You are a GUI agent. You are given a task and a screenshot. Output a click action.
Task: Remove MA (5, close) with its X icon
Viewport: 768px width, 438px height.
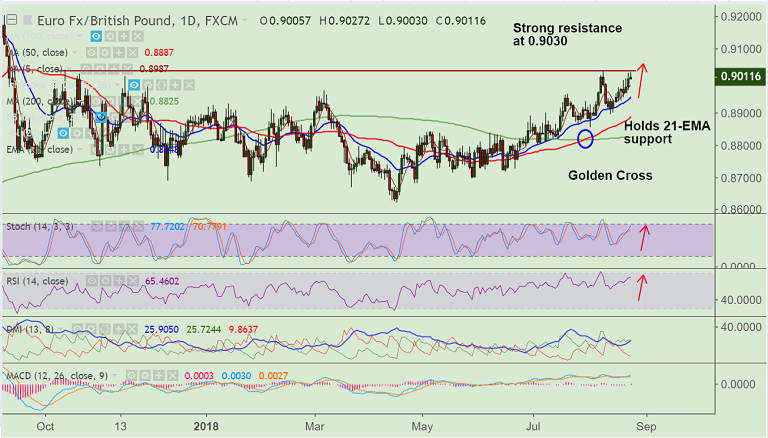tap(127, 69)
